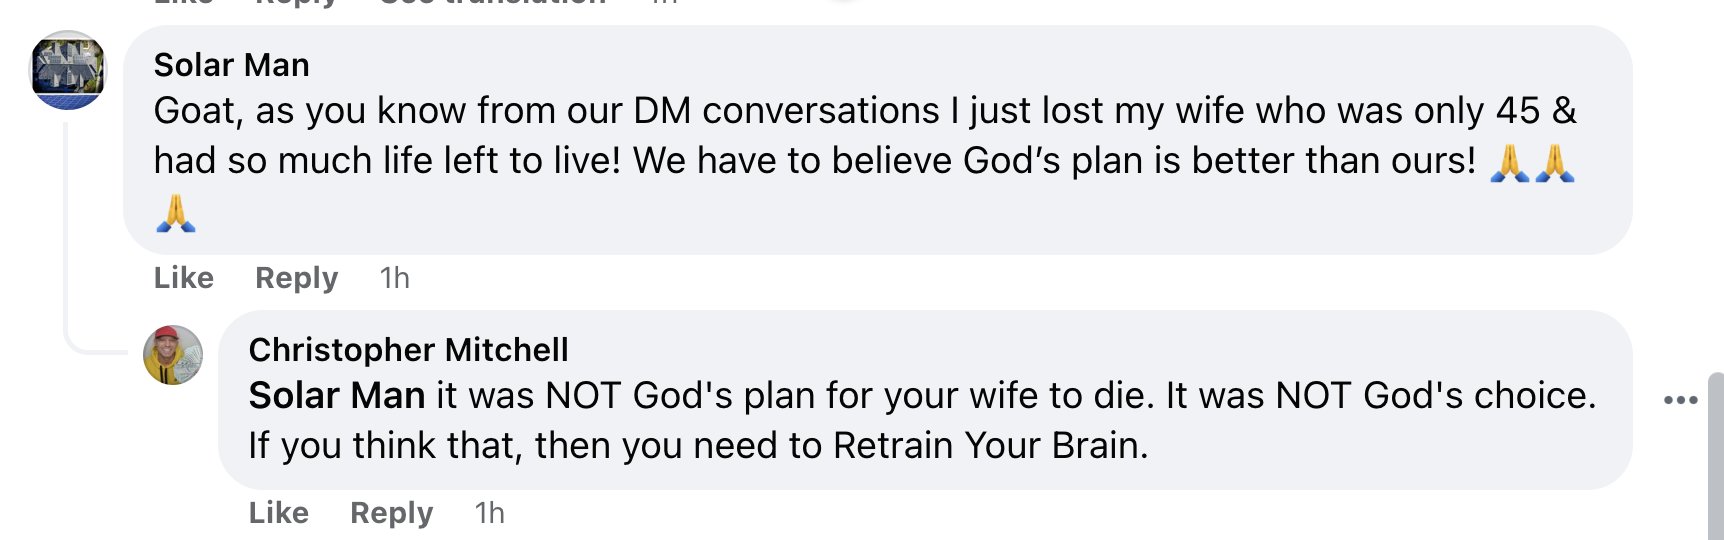This screenshot has height=540, width=1724.
Task: Click the second praying hands emoji after 'ours!'
Action: tap(1555, 162)
